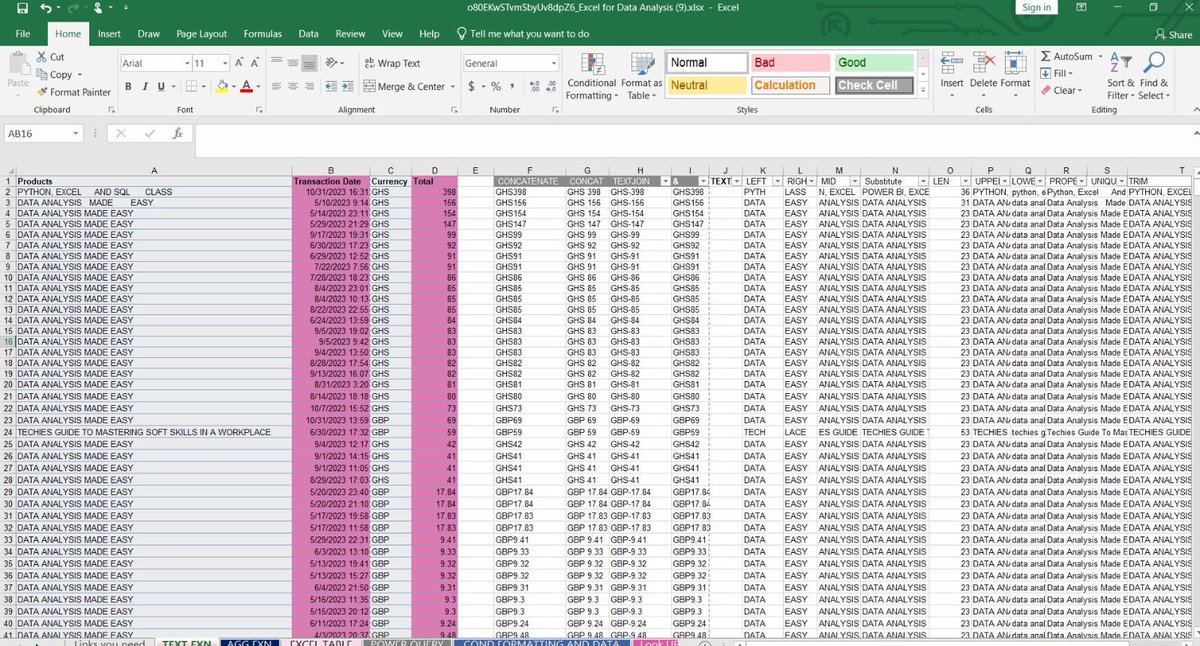
Task: Go to the Data ribbon tab
Action: pos(309,34)
